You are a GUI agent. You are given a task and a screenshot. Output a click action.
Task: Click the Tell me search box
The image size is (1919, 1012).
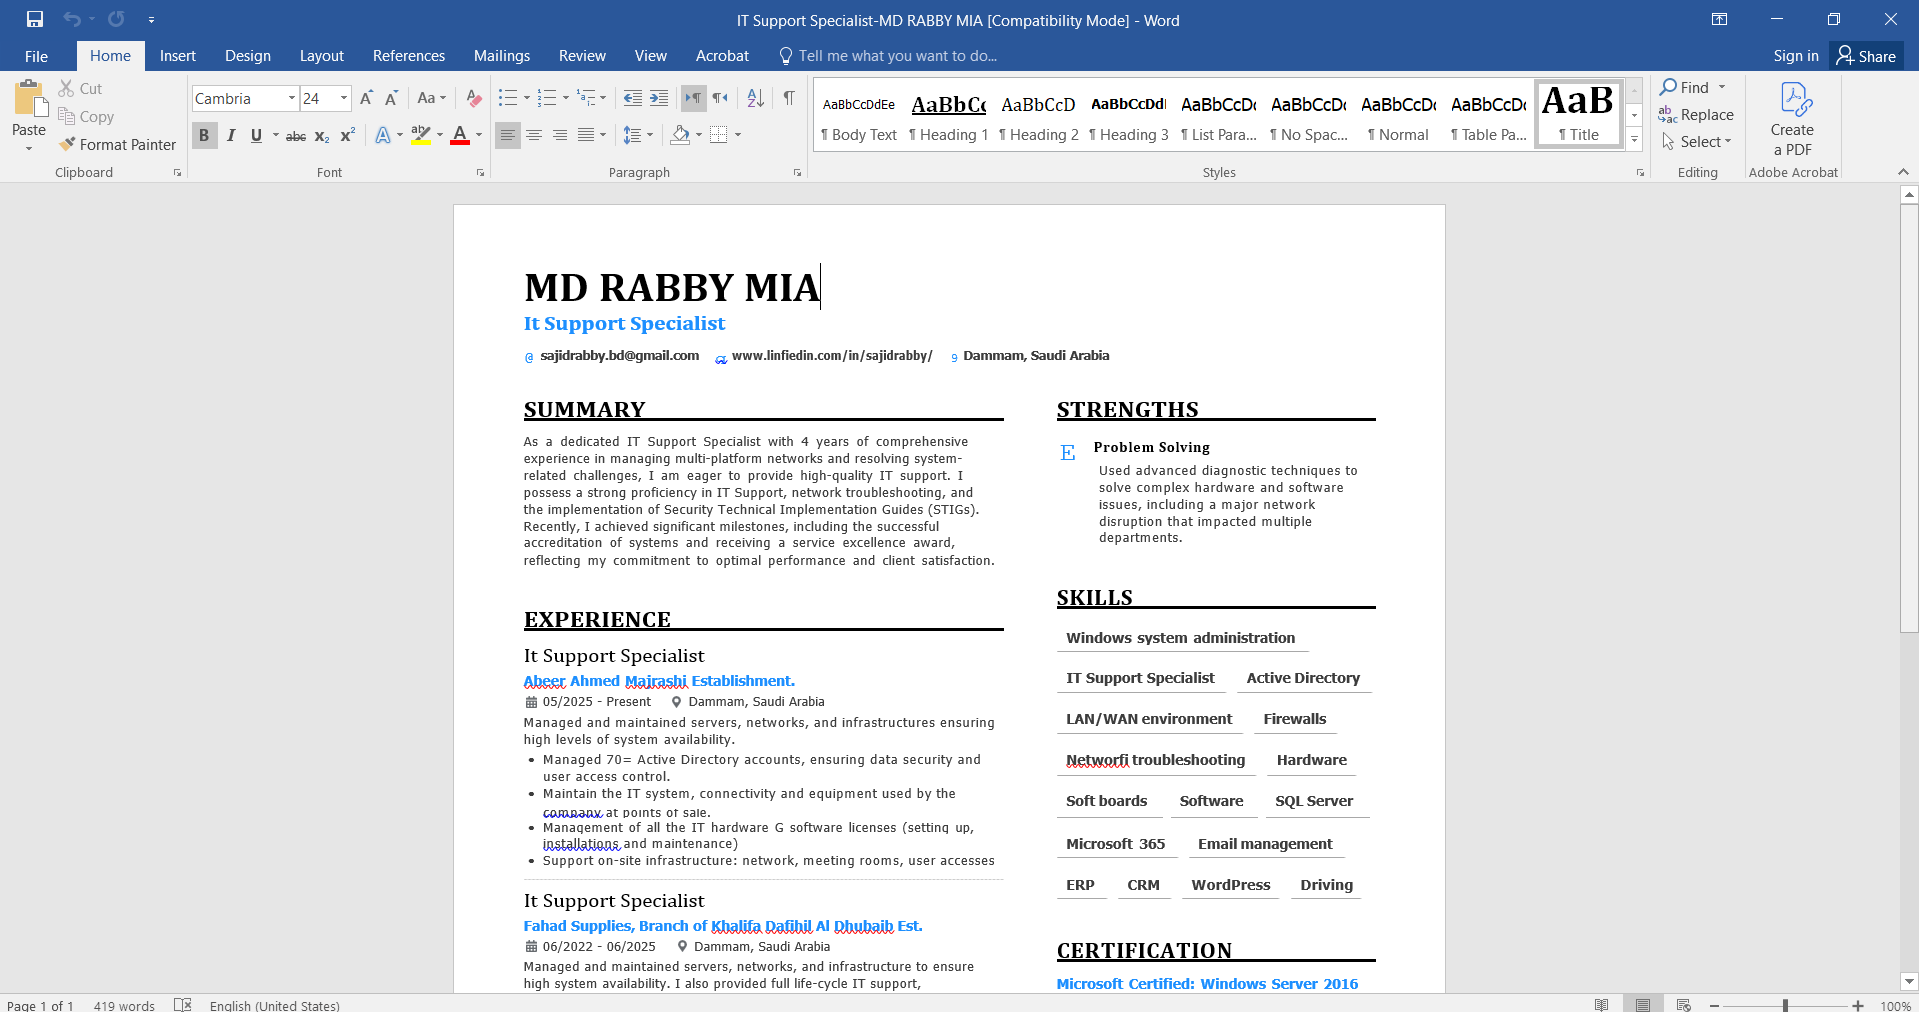point(896,56)
